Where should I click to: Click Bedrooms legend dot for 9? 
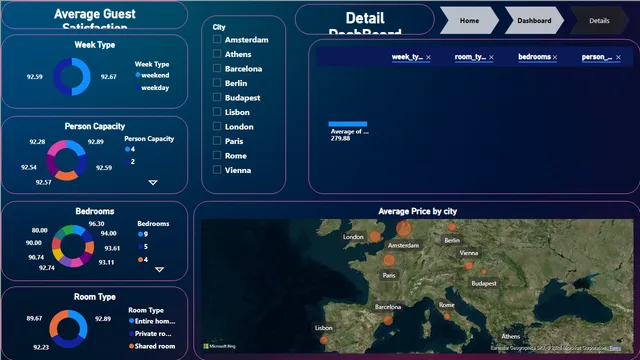(x=140, y=234)
